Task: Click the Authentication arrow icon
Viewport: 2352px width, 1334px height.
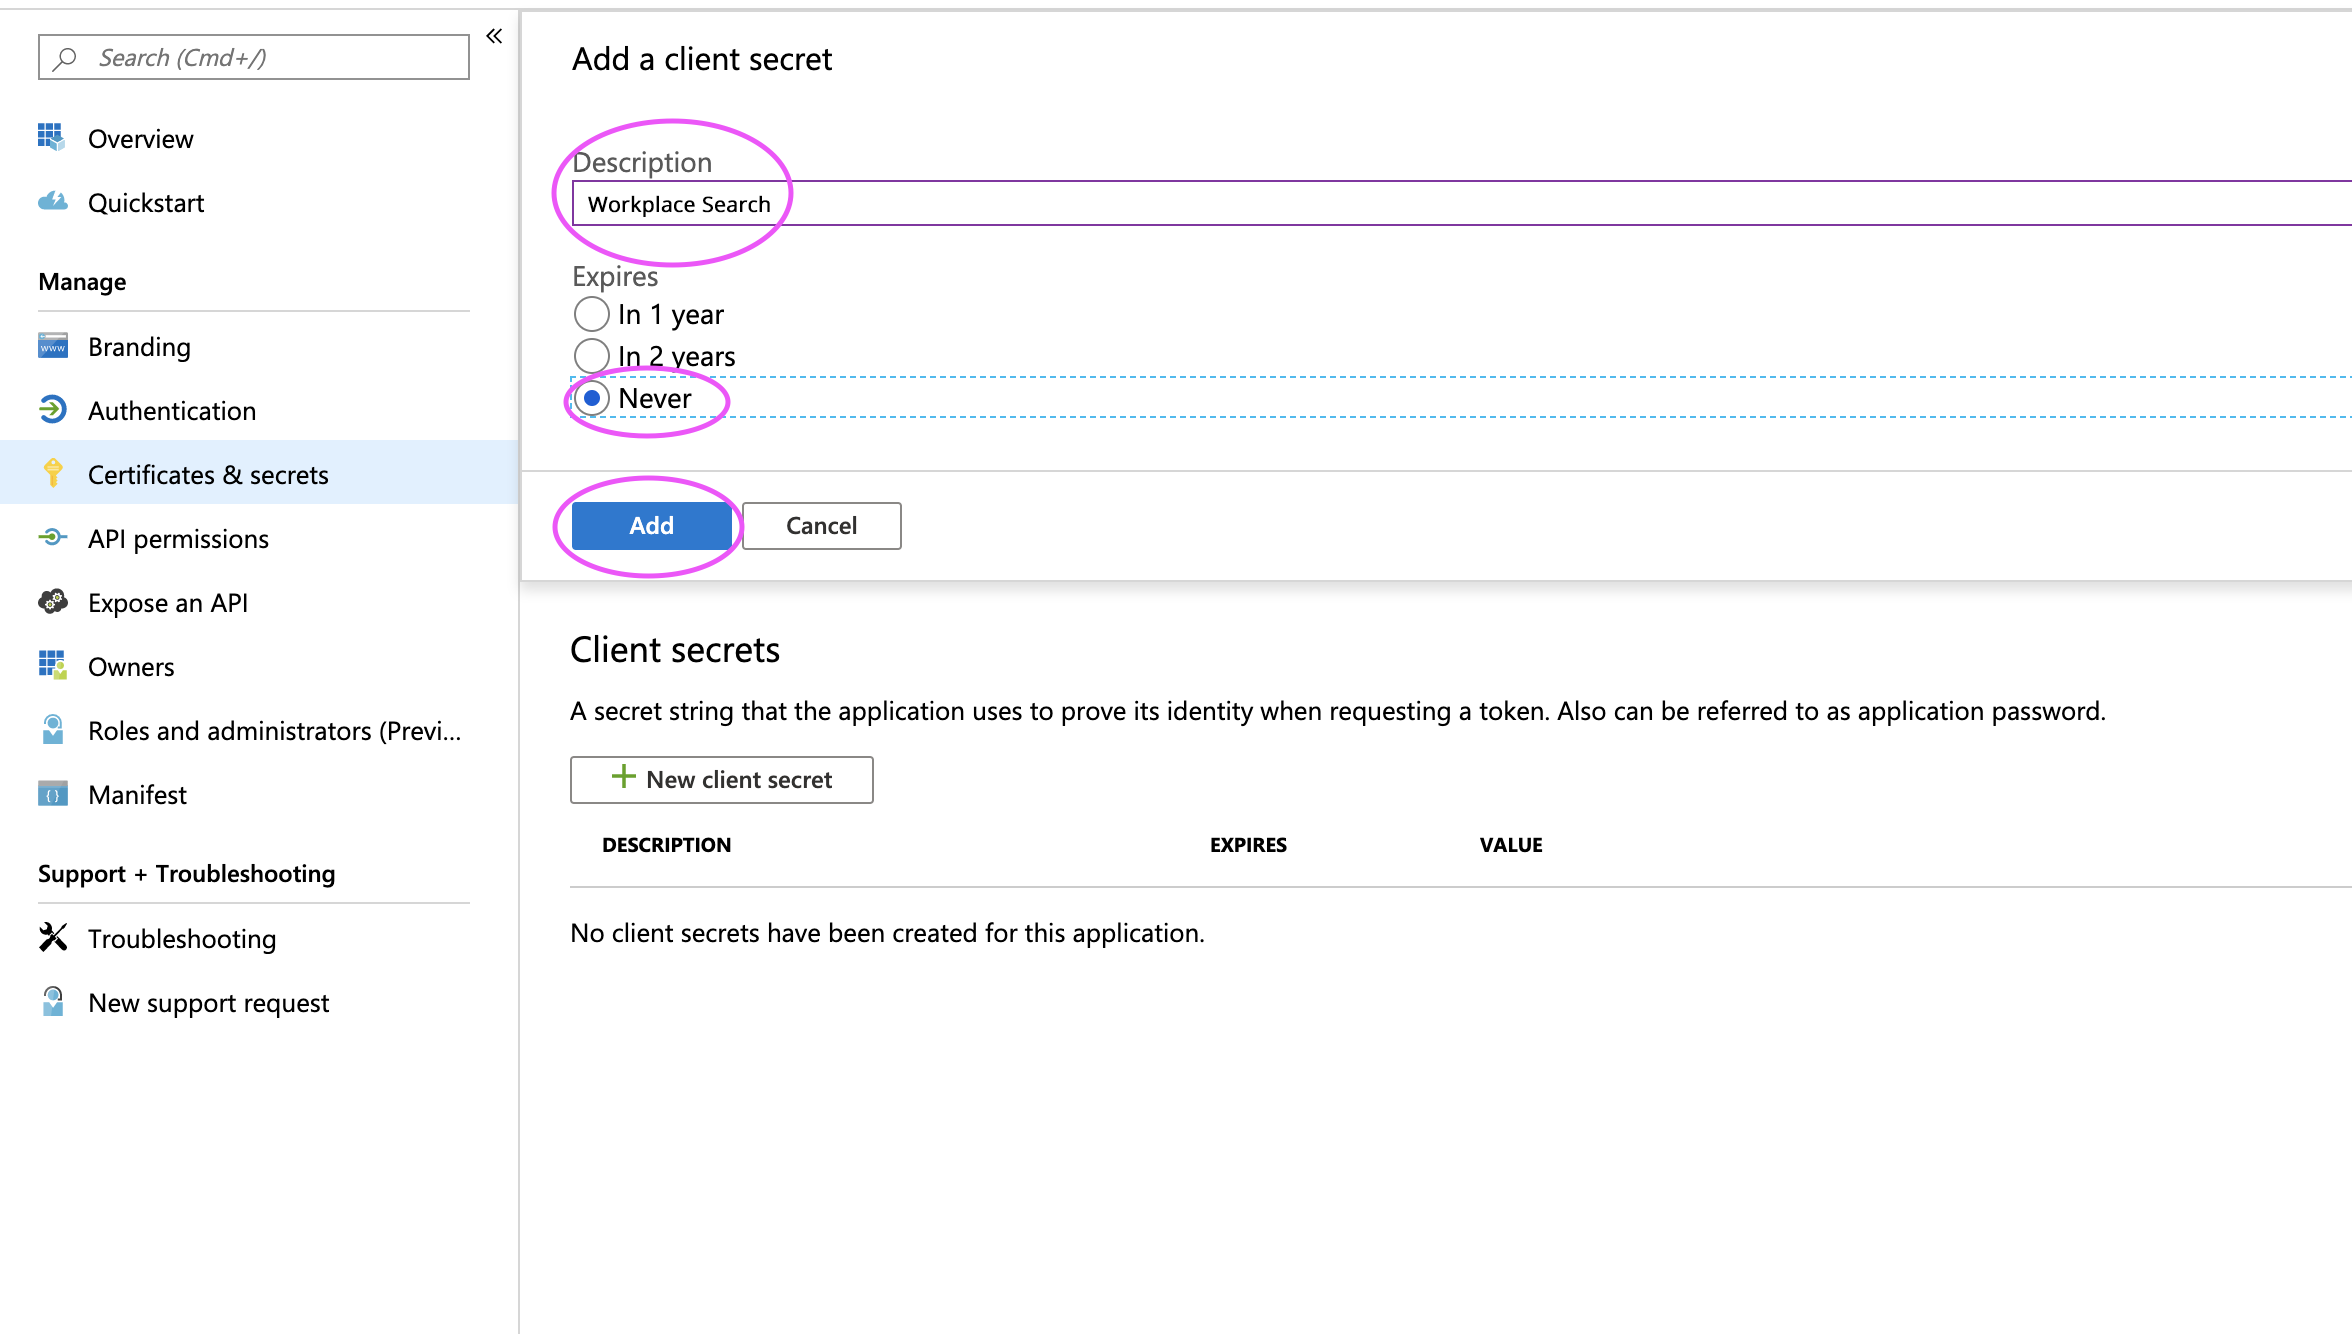Action: 52,410
